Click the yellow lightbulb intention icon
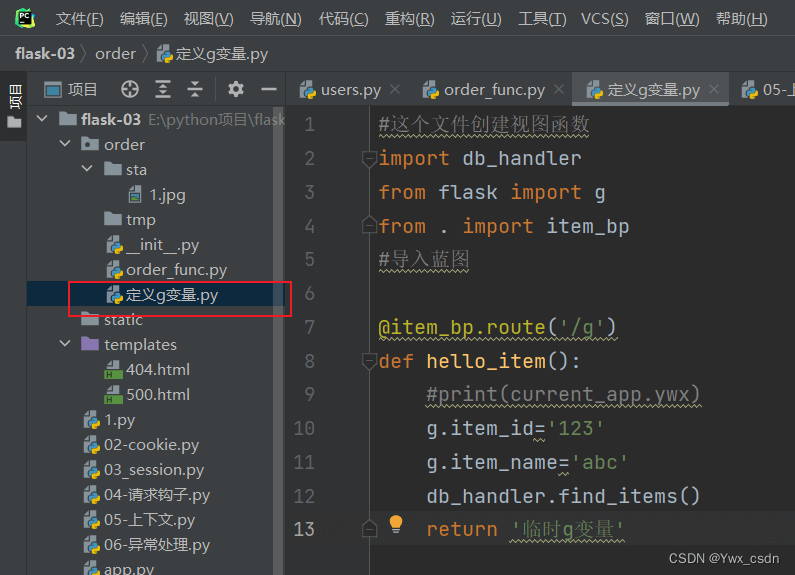 pos(395,524)
